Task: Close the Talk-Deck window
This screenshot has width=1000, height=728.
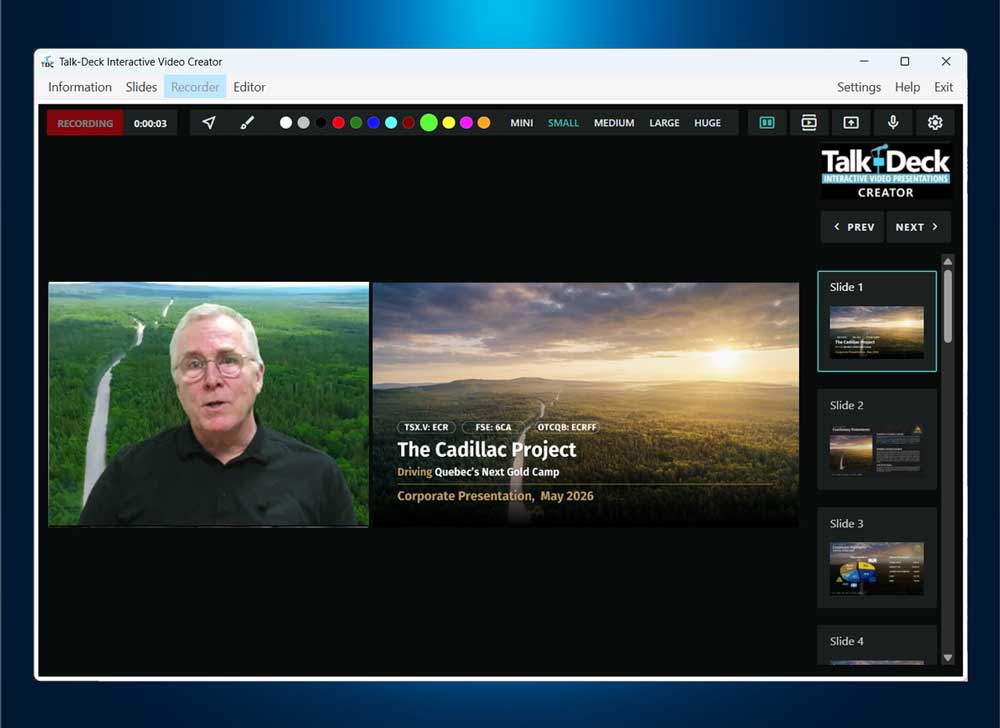Action: (946, 61)
